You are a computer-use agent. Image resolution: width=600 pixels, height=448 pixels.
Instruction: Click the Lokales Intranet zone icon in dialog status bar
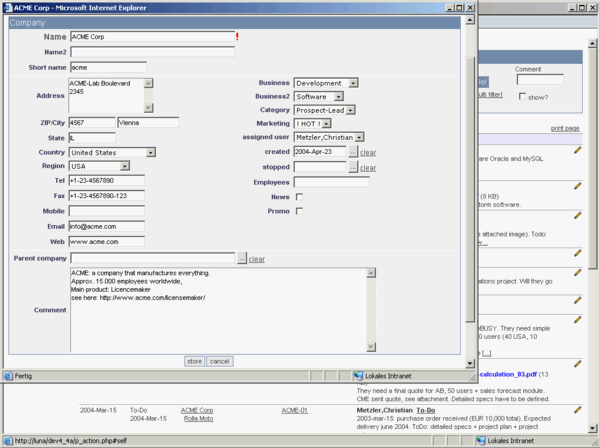(358, 376)
